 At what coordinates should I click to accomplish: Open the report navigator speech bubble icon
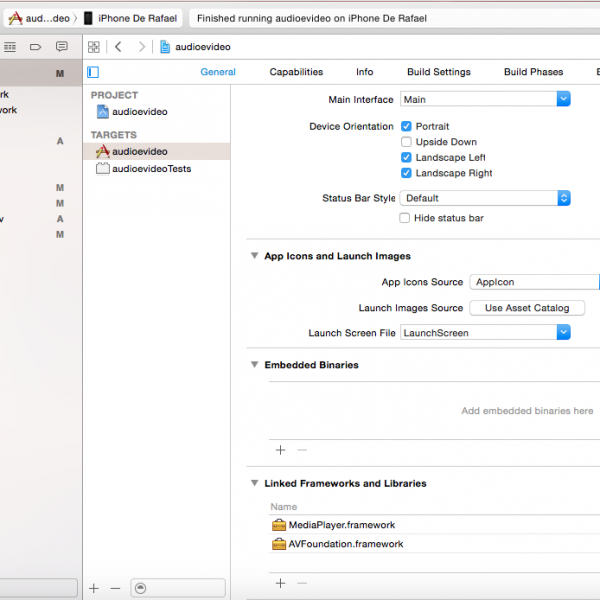62,47
